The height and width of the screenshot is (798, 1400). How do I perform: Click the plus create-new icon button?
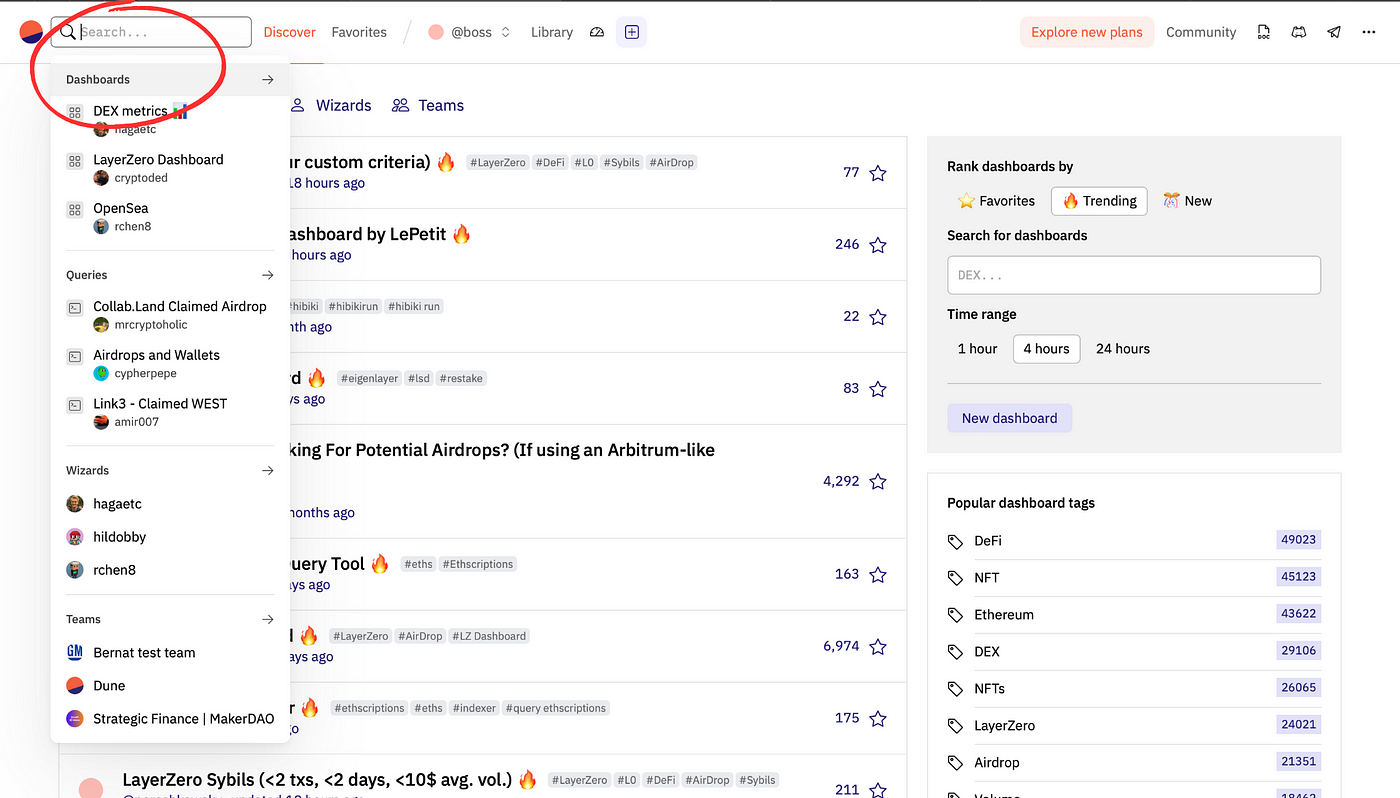pyautogui.click(x=632, y=32)
